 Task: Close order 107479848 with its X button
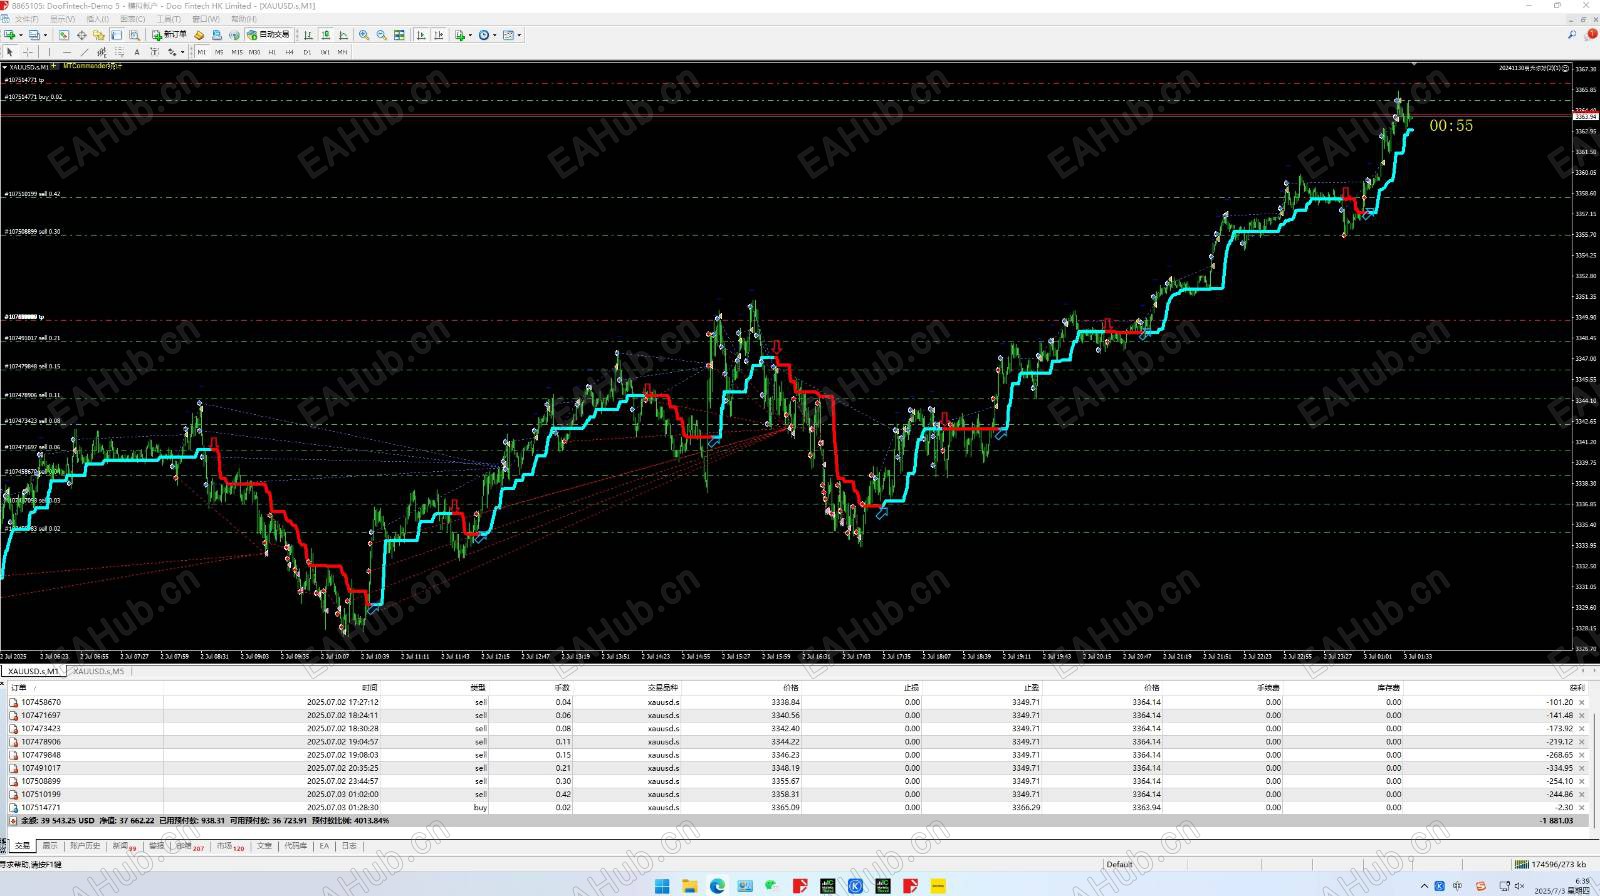[1581, 755]
